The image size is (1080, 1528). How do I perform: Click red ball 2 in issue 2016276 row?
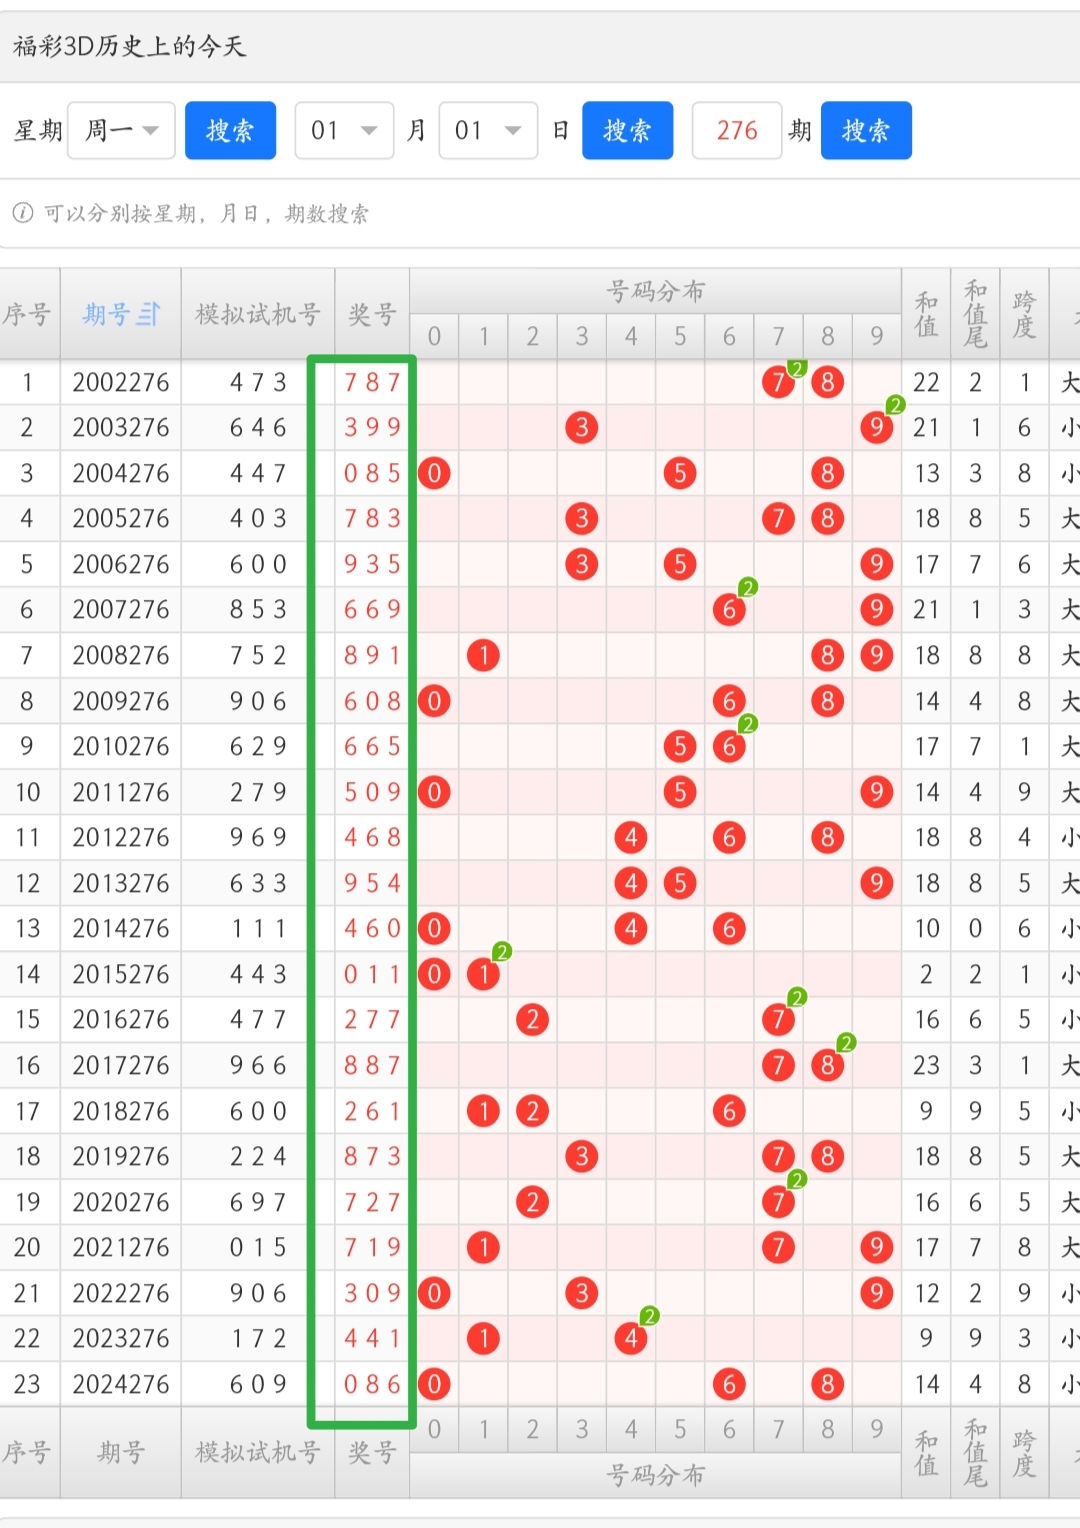533,1019
